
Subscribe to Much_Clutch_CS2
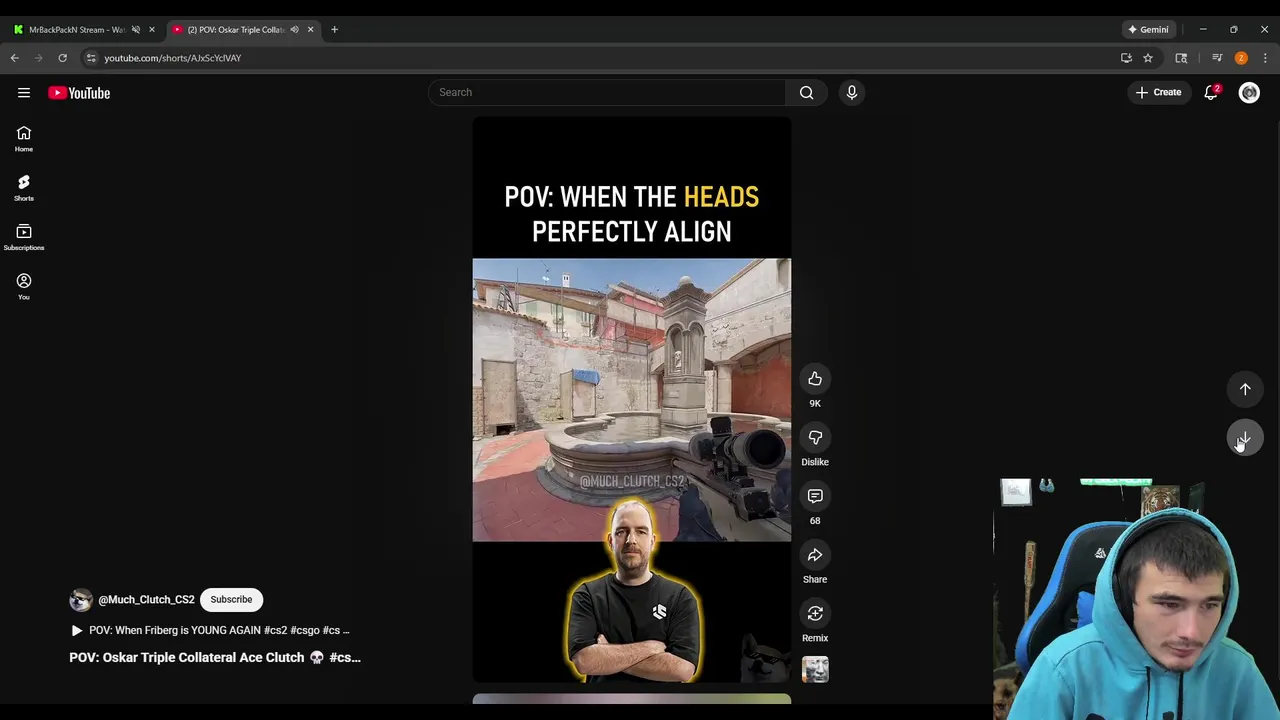tap(231, 600)
